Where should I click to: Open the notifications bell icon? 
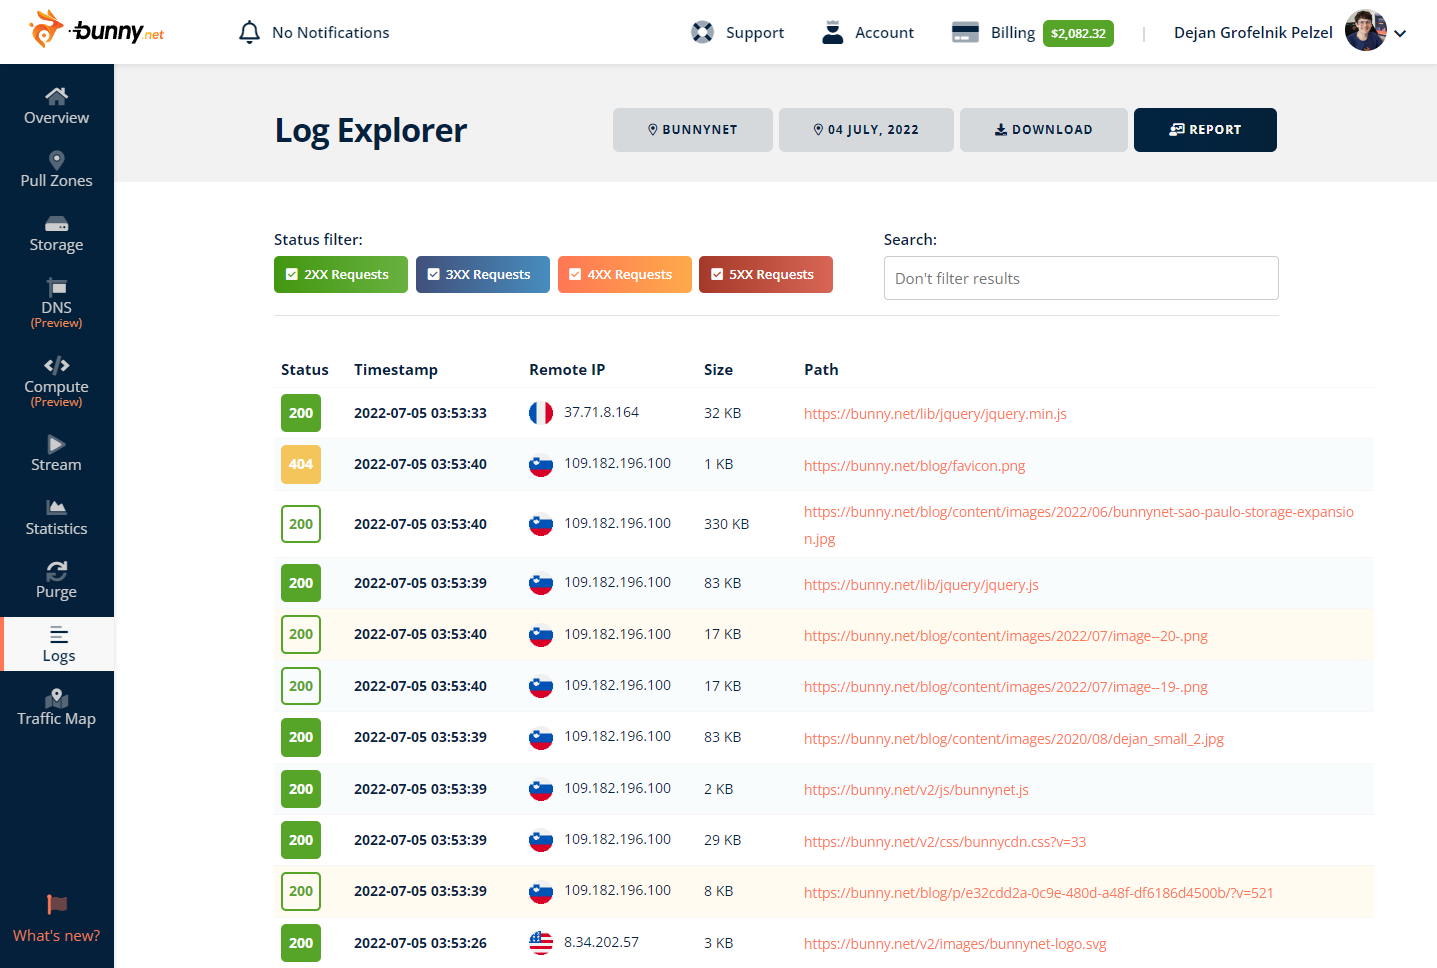250,33
